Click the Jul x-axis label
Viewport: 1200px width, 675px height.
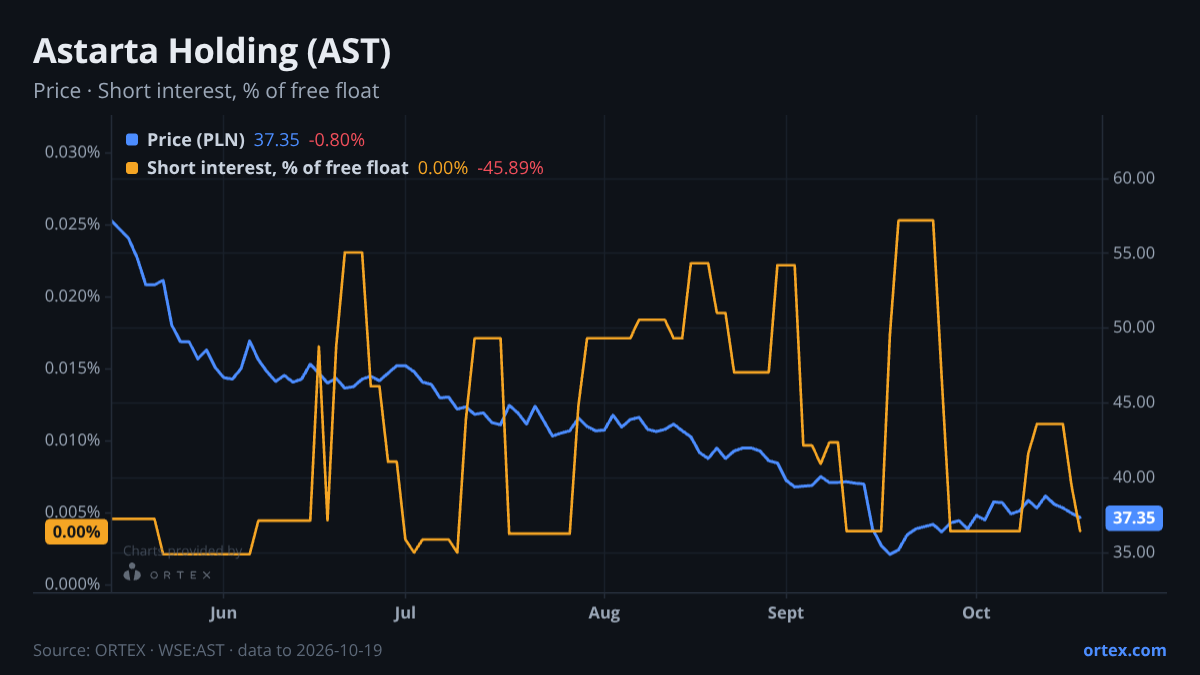(x=406, y=612)
